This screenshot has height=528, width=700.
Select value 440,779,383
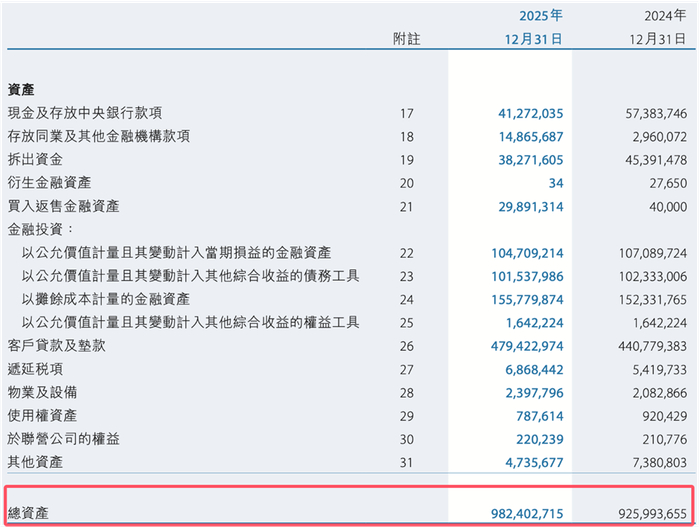tap(653, 346)
